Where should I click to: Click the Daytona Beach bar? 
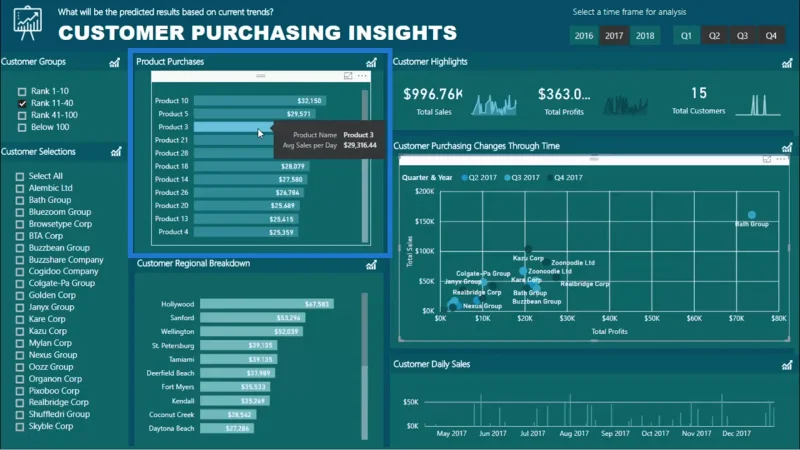[x=227, y=429]
